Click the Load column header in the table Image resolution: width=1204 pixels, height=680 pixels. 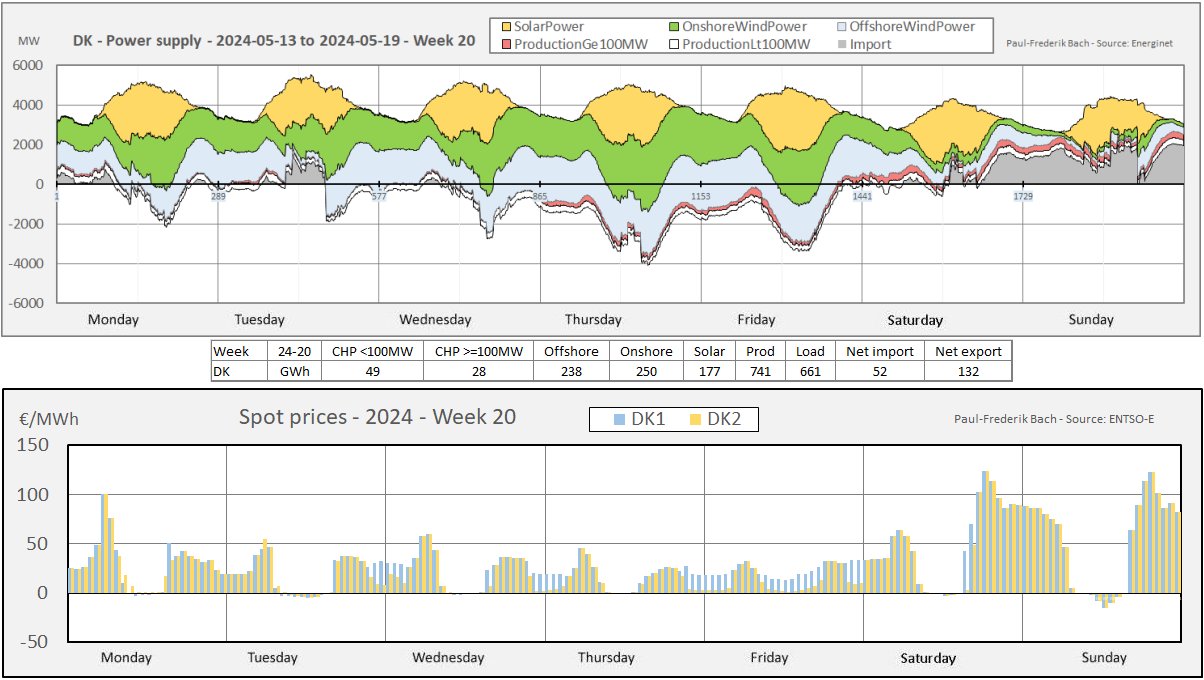click(810, 351)
